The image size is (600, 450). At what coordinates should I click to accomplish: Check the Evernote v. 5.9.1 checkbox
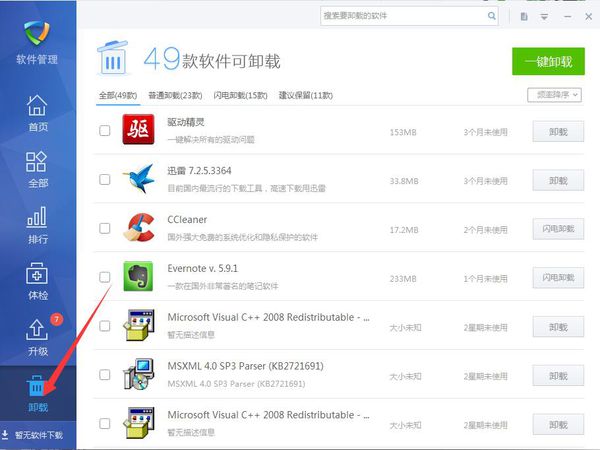coord(104,277)
